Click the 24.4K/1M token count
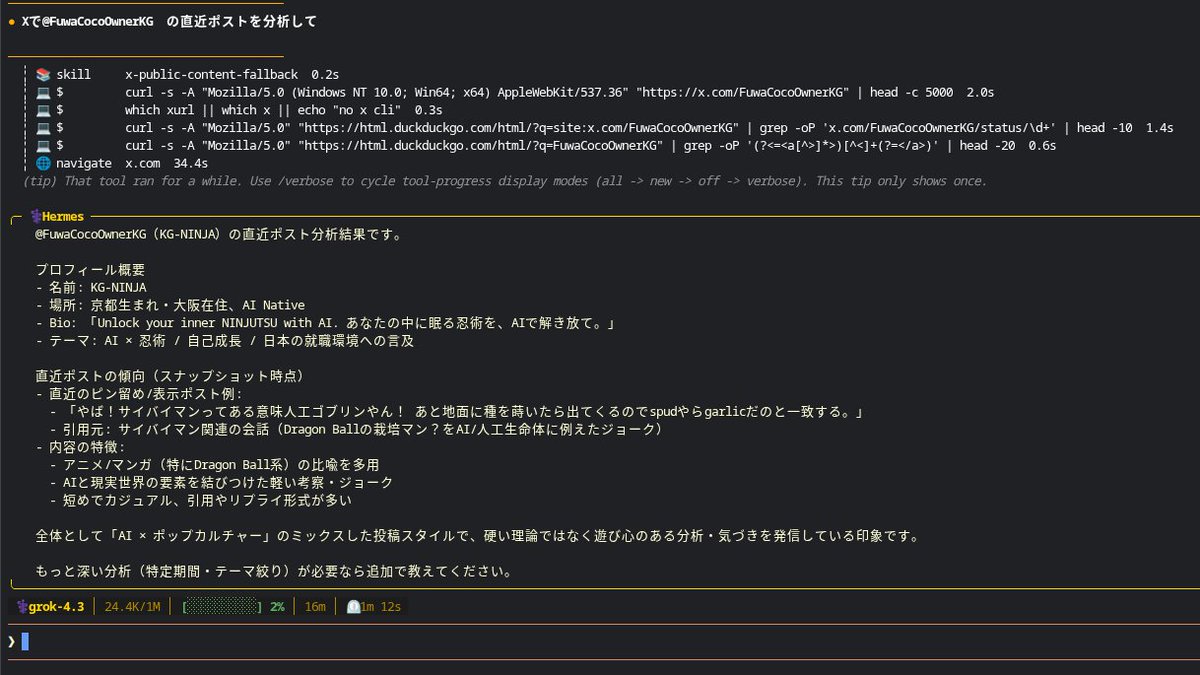1200x675 pixels. [132, 607]
